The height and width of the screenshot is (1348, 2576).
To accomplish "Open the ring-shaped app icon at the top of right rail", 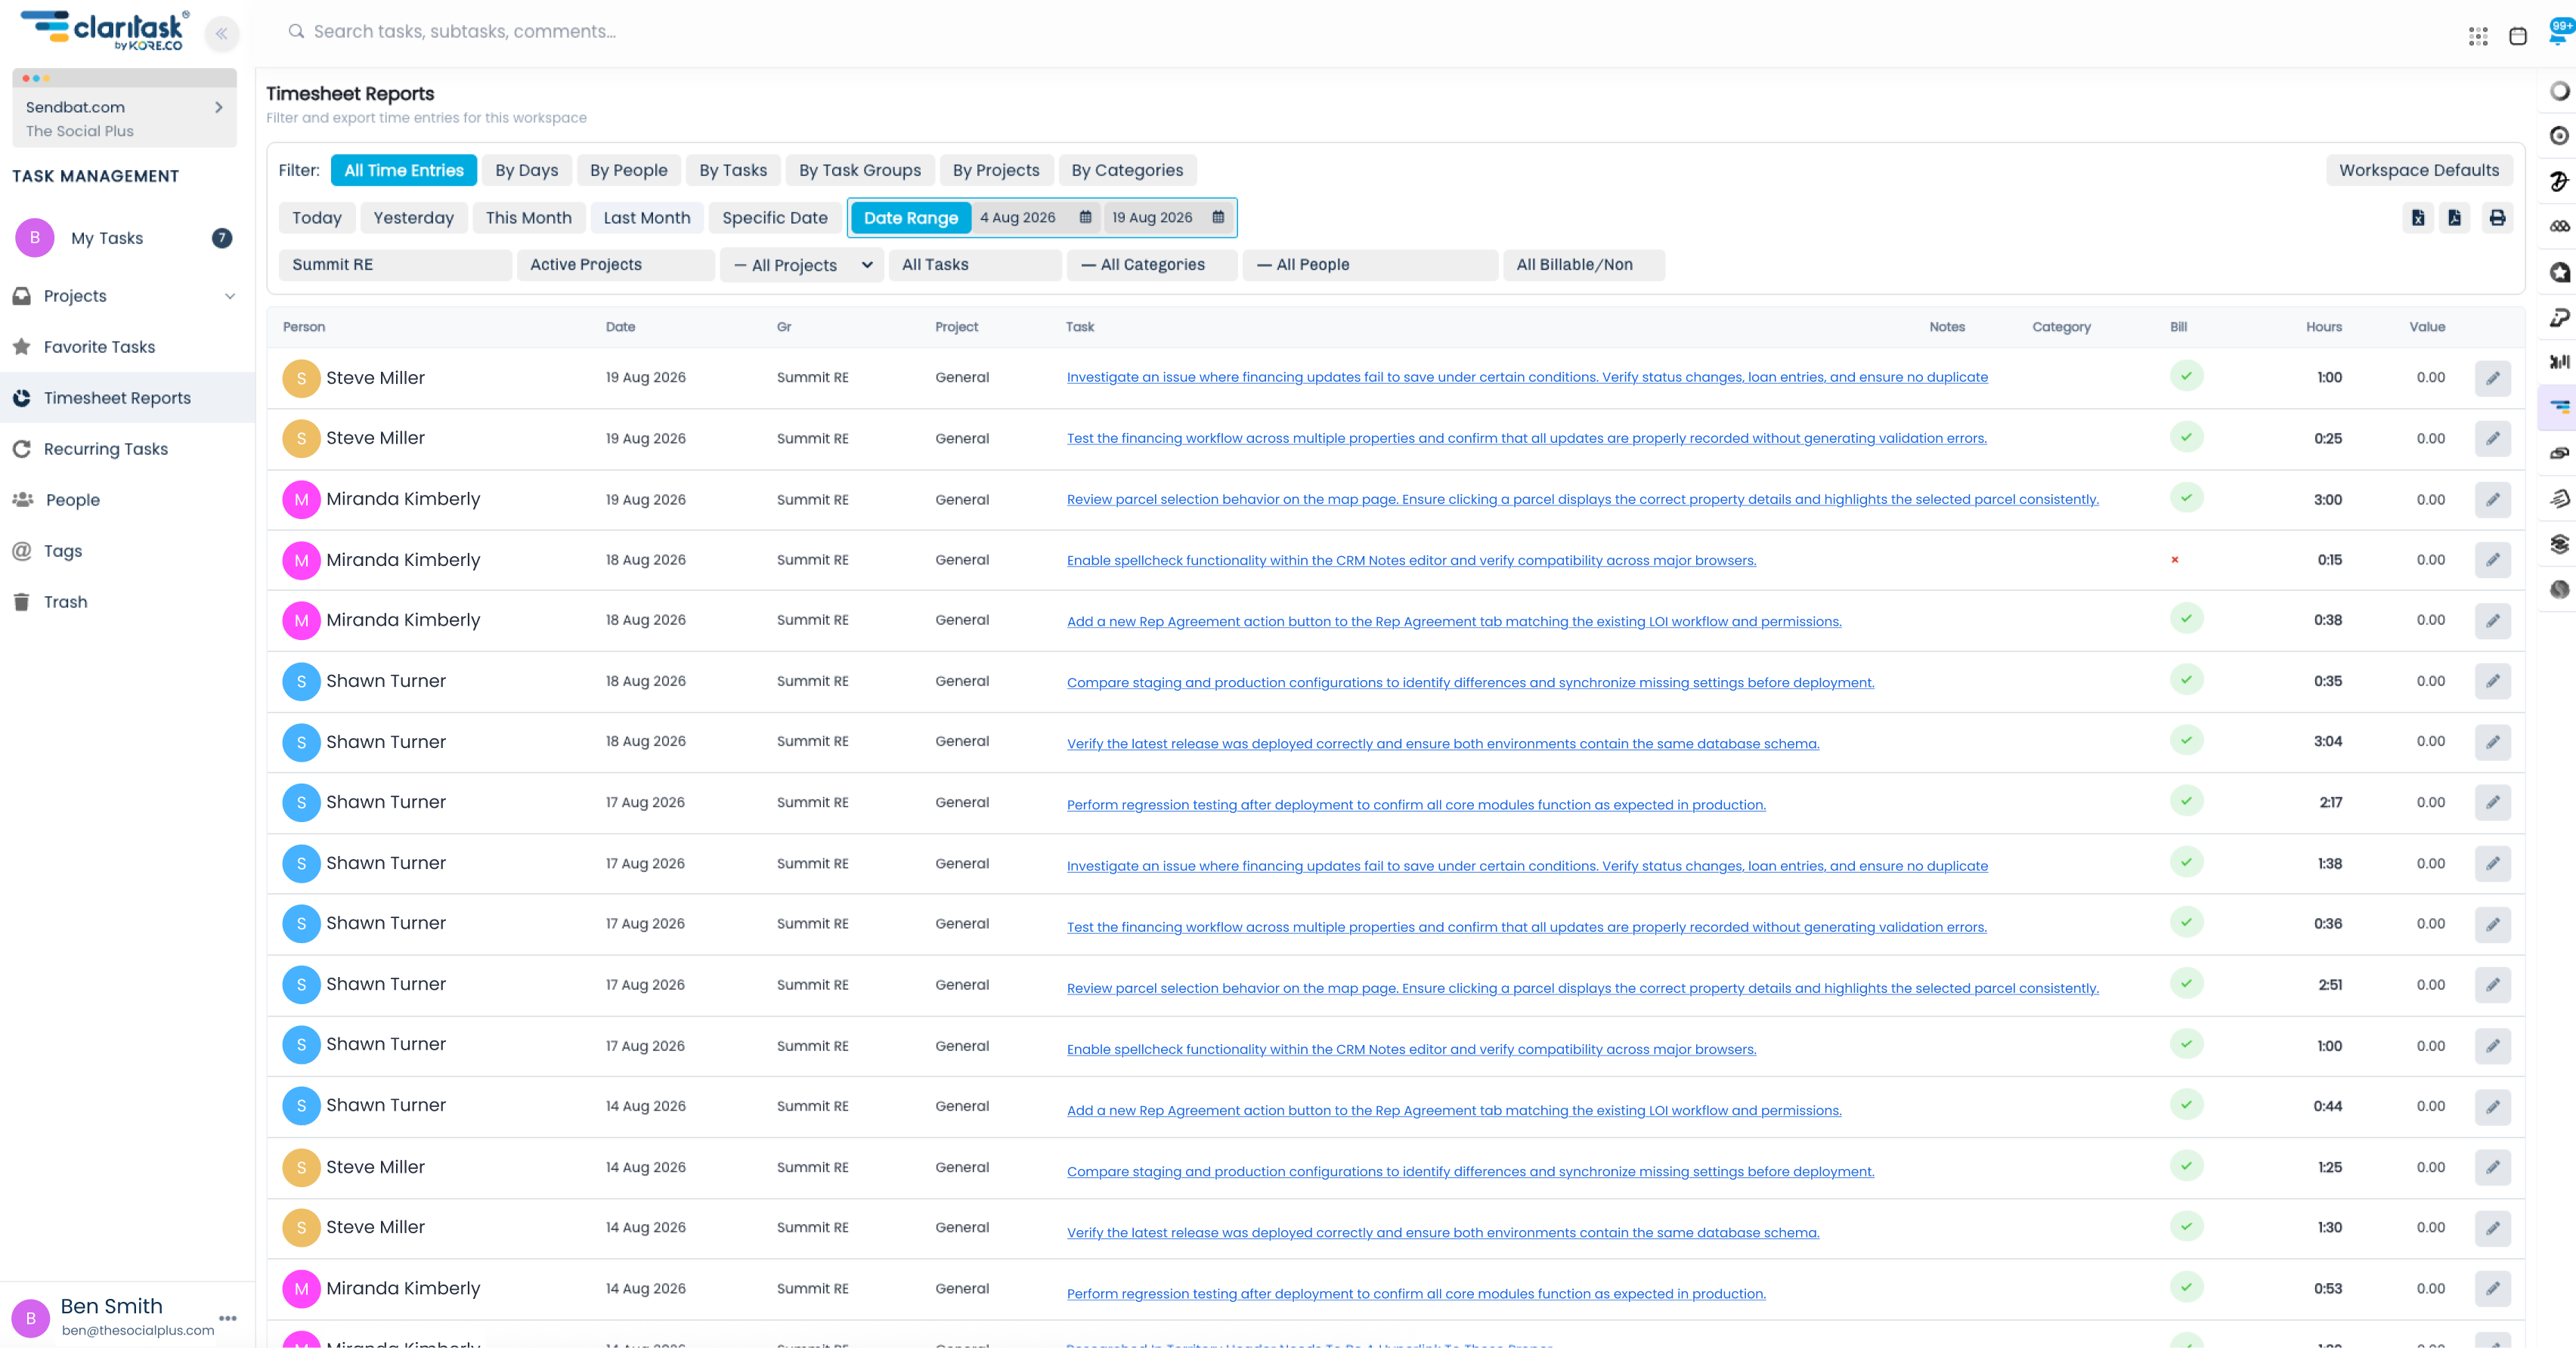I will tap(2559, 91).
